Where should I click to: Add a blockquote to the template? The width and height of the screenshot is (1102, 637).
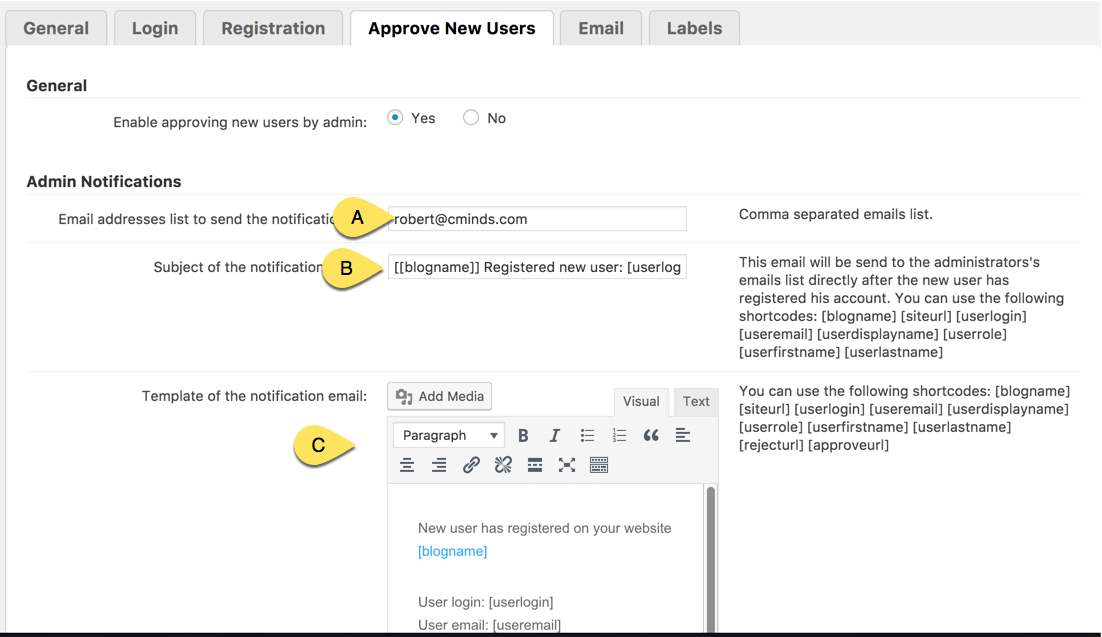pyautogui.click(x=651, y=436)
